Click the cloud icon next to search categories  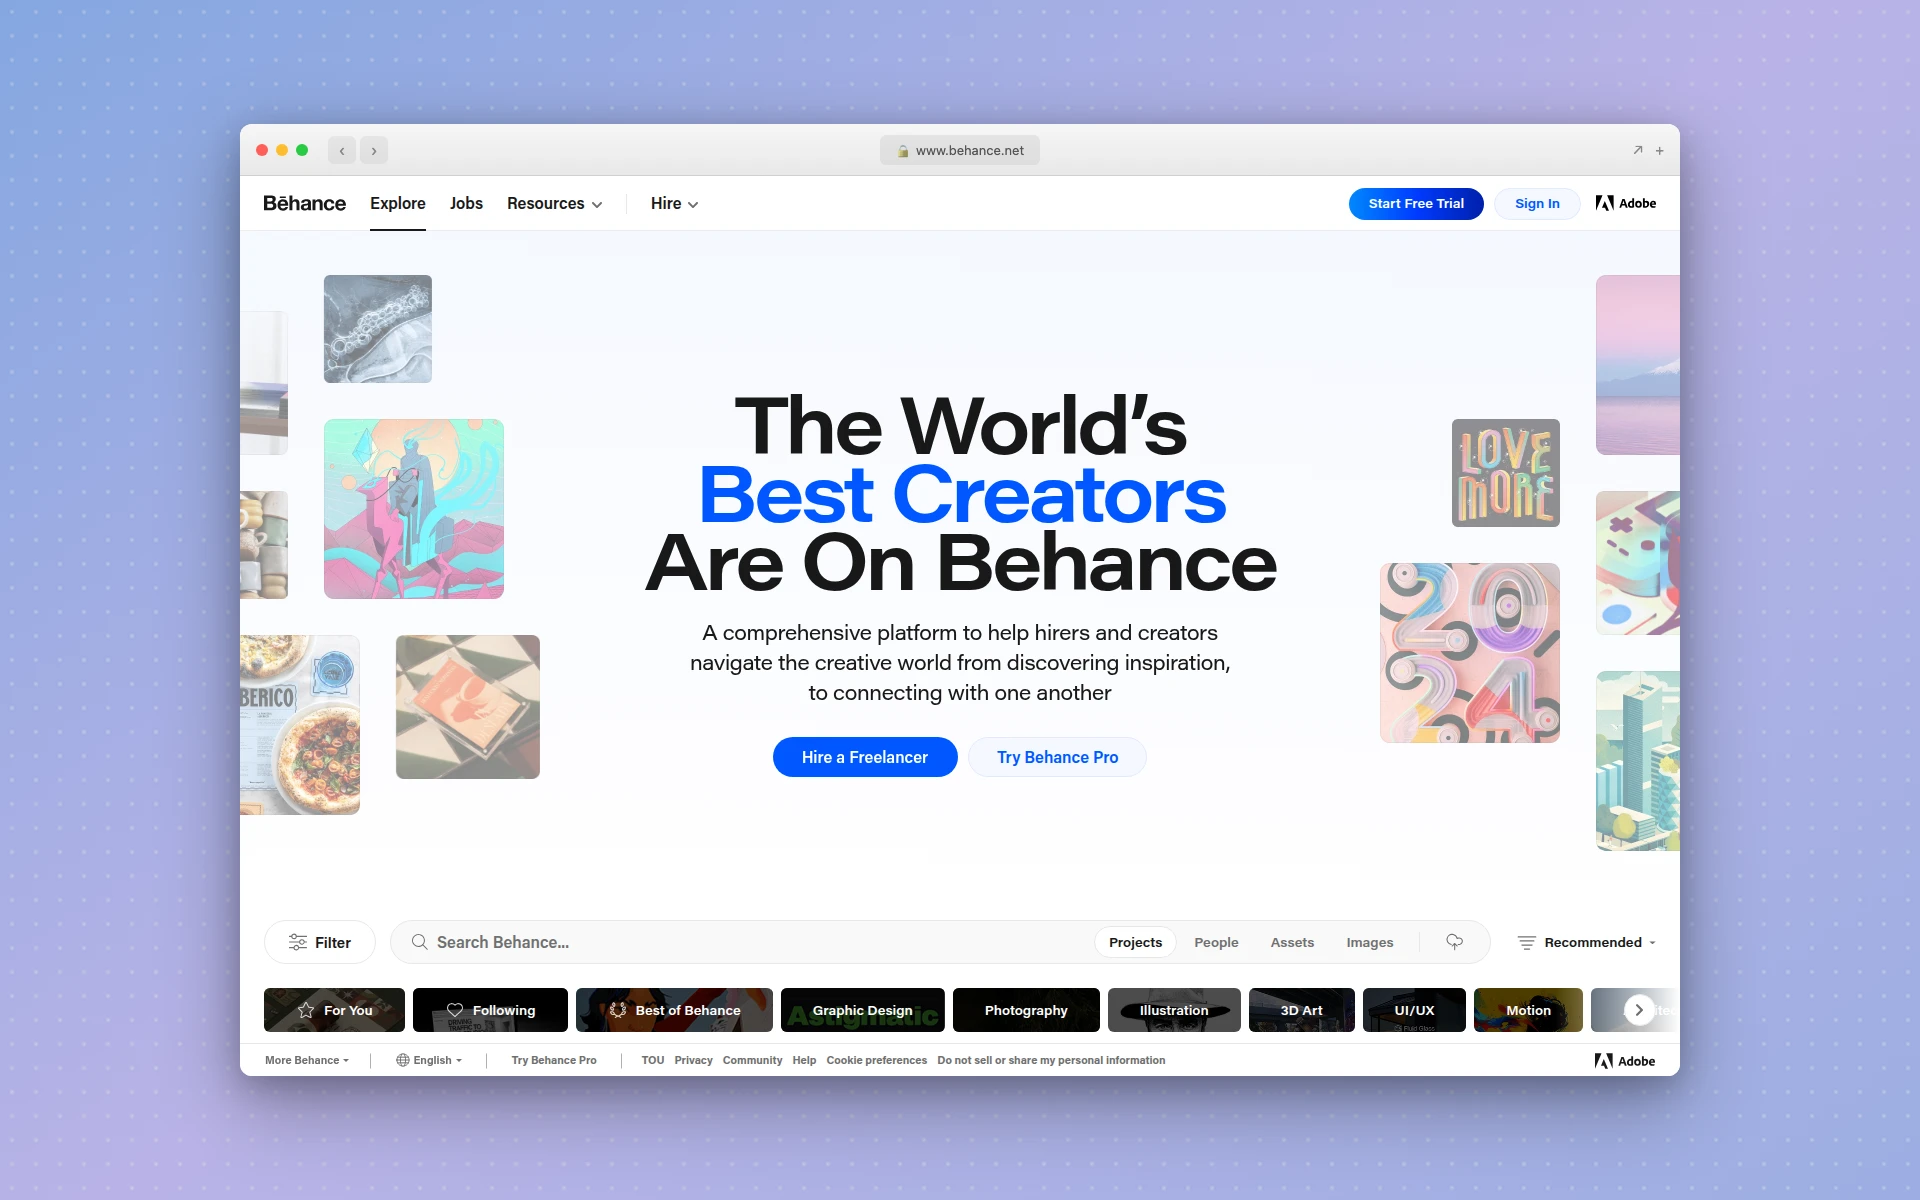coord(1455,942)
